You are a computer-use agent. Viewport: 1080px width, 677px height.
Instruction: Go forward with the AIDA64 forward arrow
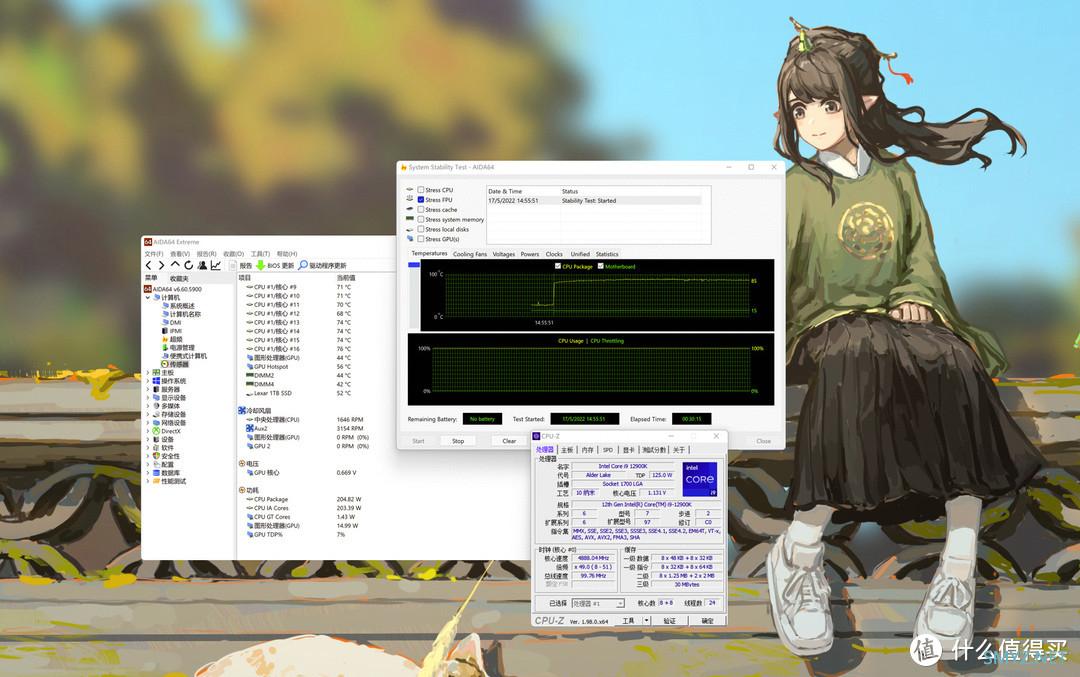point(161,265)
